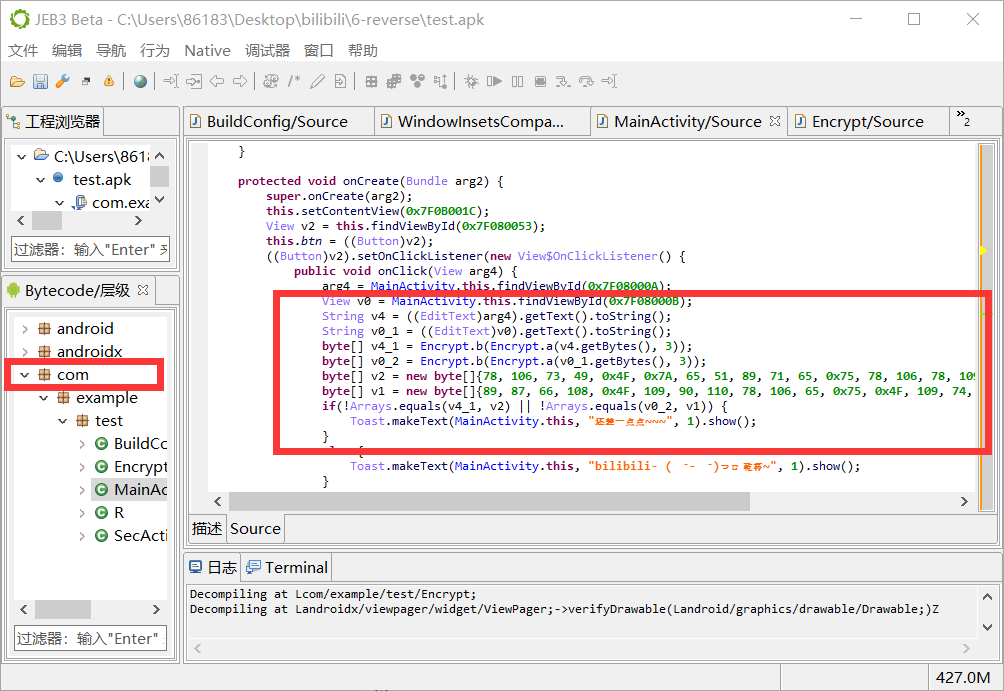The width and height of the screenshot is (1004, 691).
Task: Click the boxed arrow follow icon
Action: click(194, 81)
